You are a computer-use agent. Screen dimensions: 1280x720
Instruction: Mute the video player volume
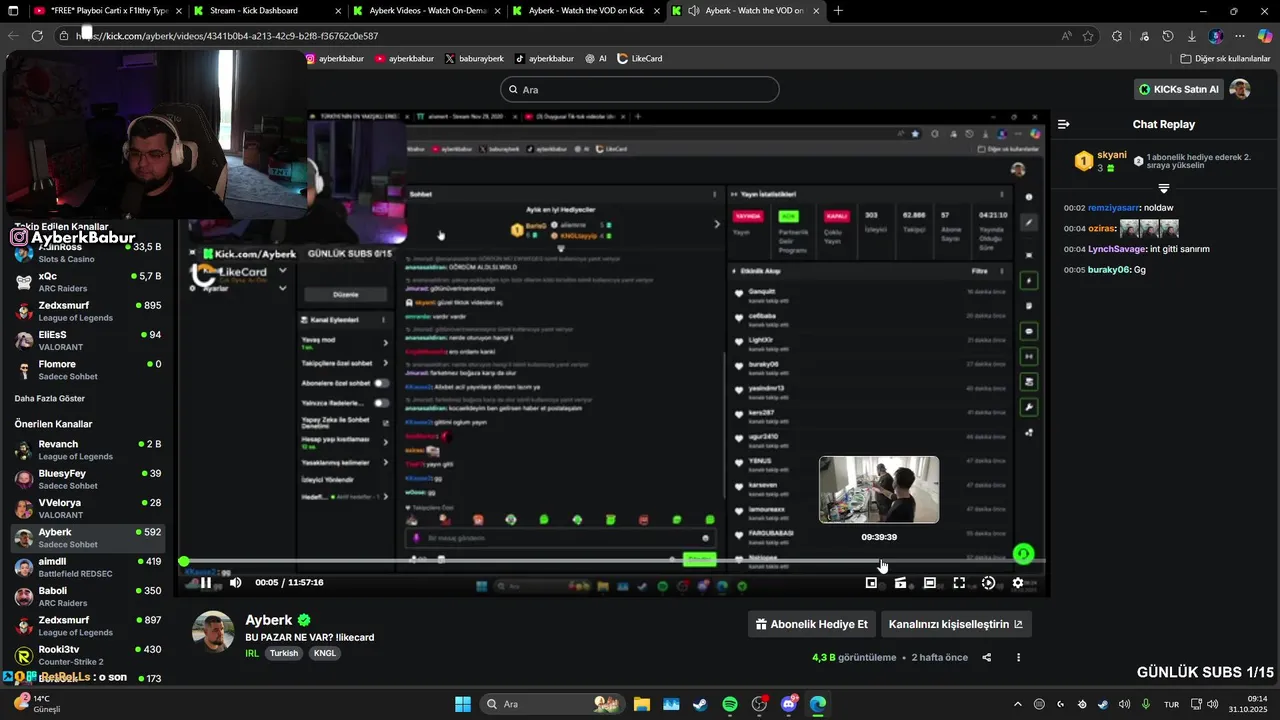tap(236, 583)
